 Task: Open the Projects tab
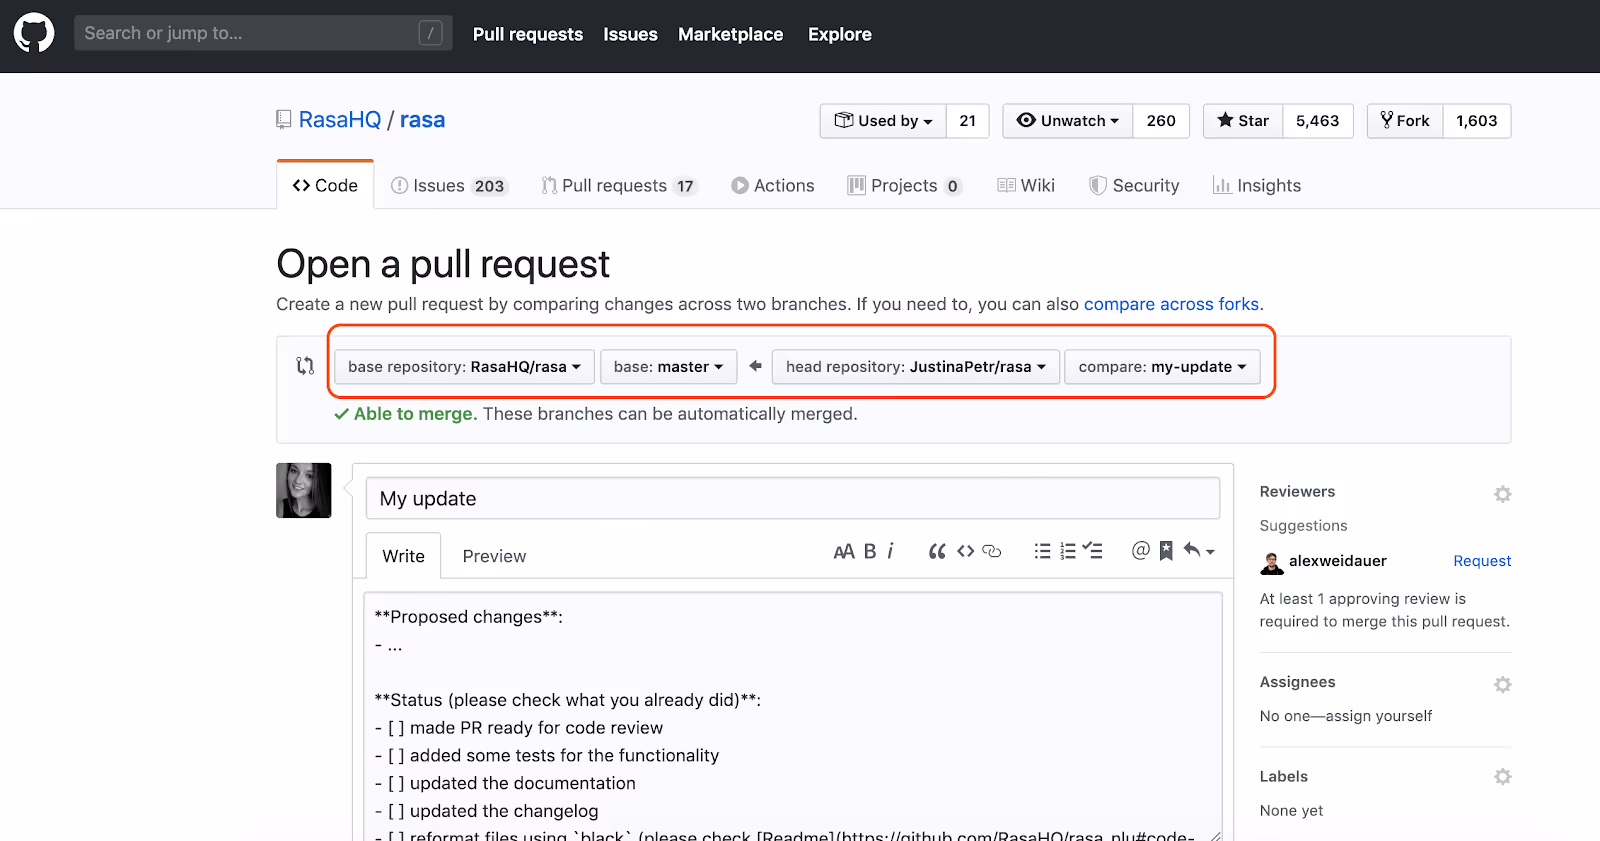point(904,186)
